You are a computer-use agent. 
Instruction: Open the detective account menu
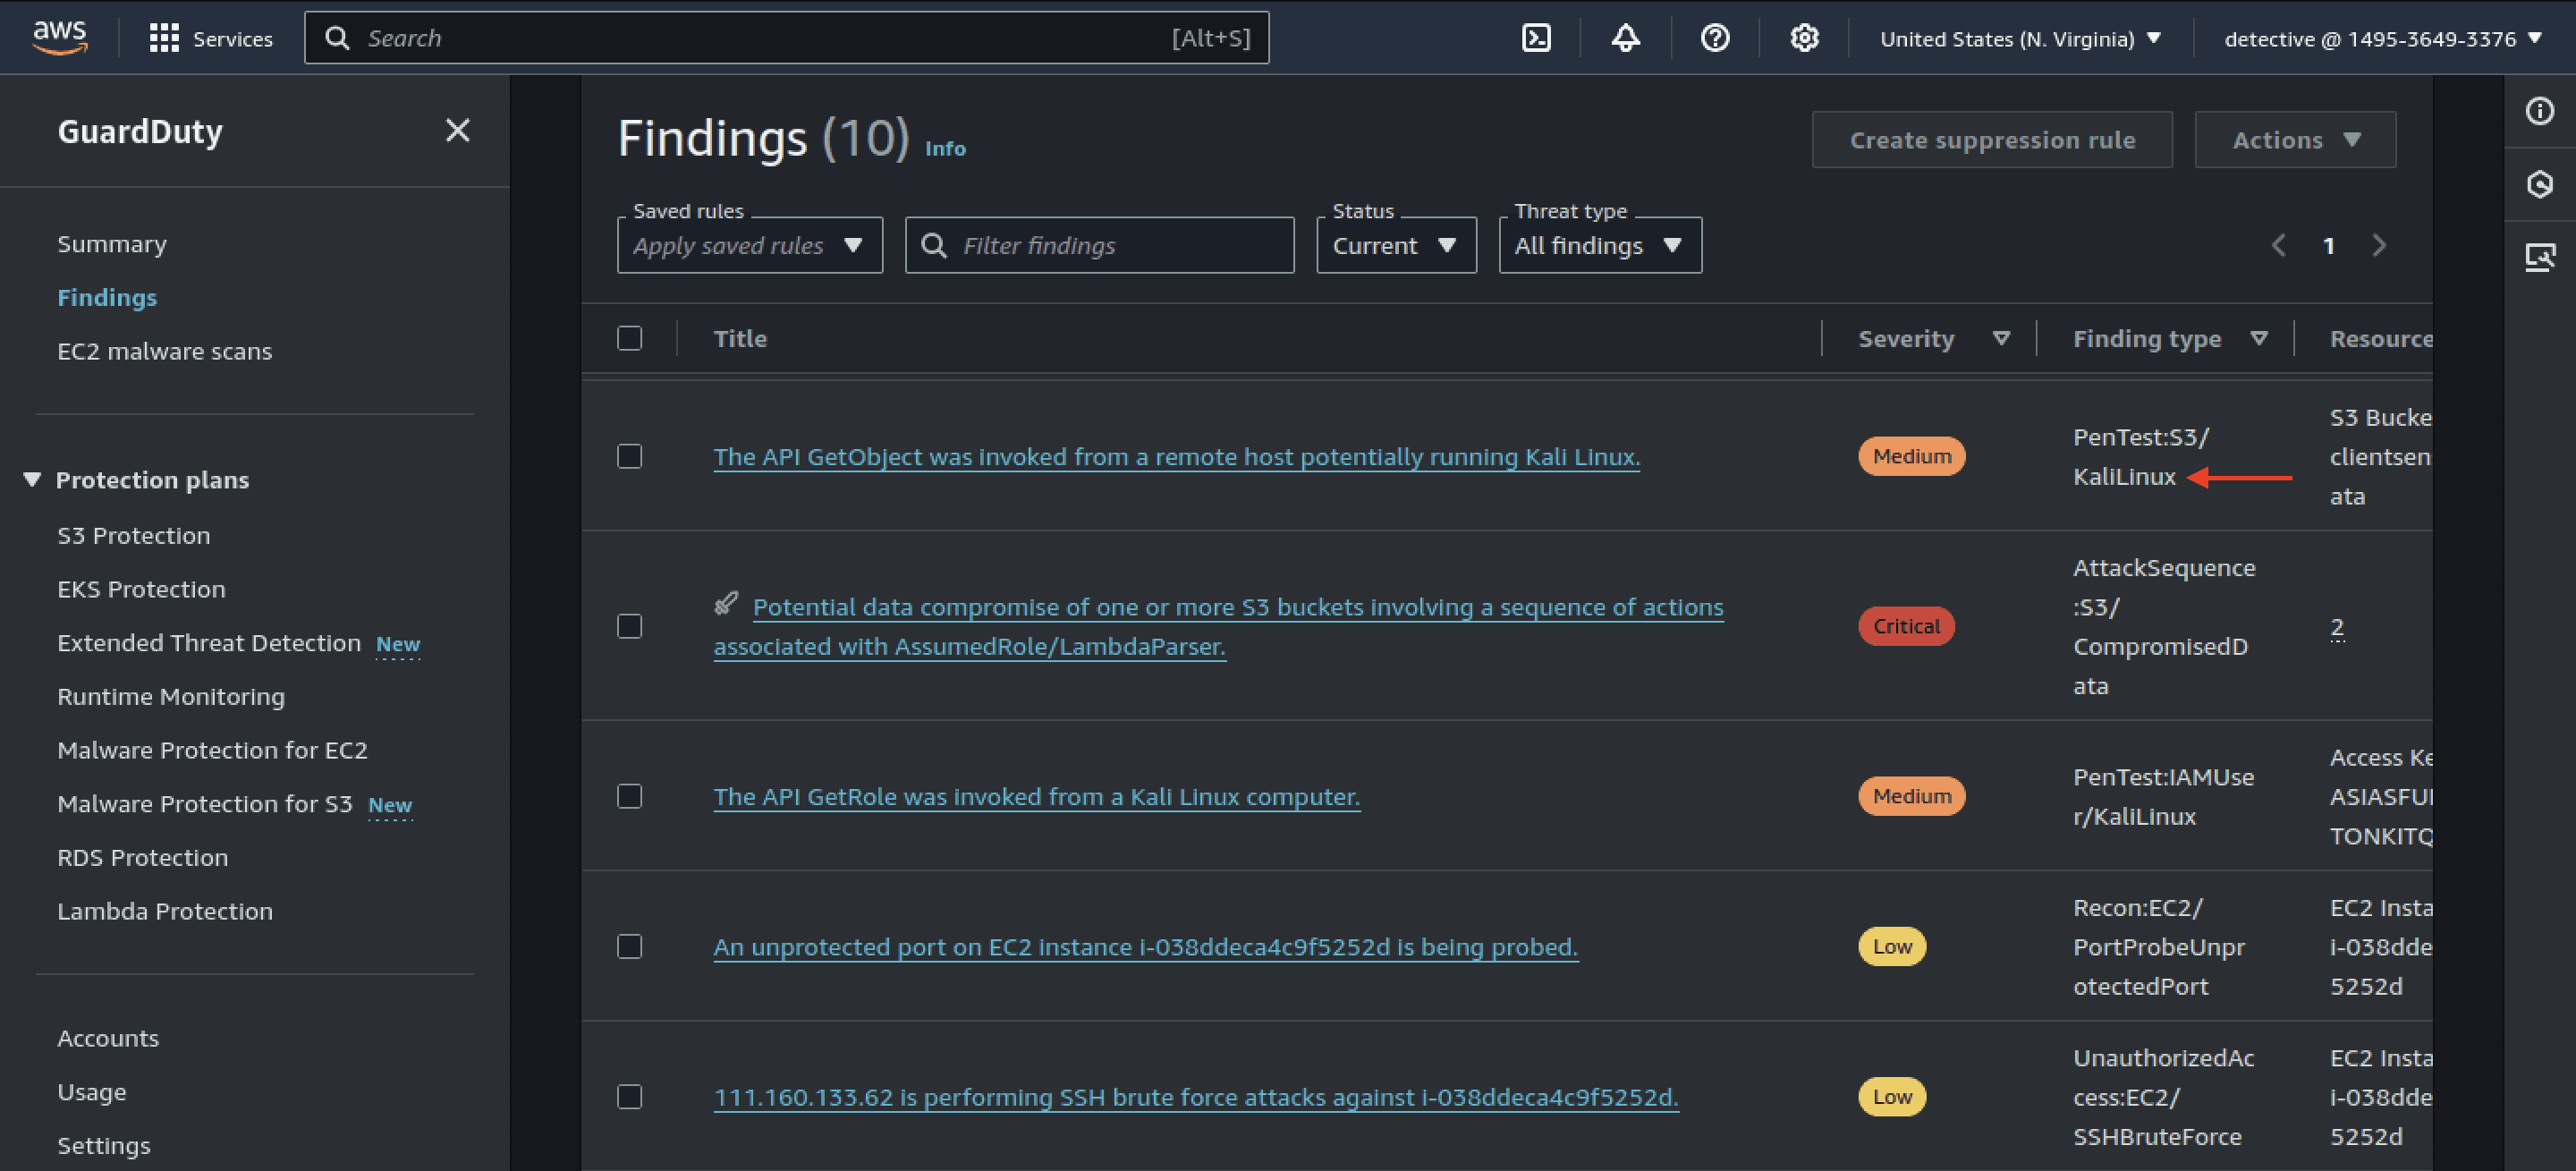(2383, 39)
